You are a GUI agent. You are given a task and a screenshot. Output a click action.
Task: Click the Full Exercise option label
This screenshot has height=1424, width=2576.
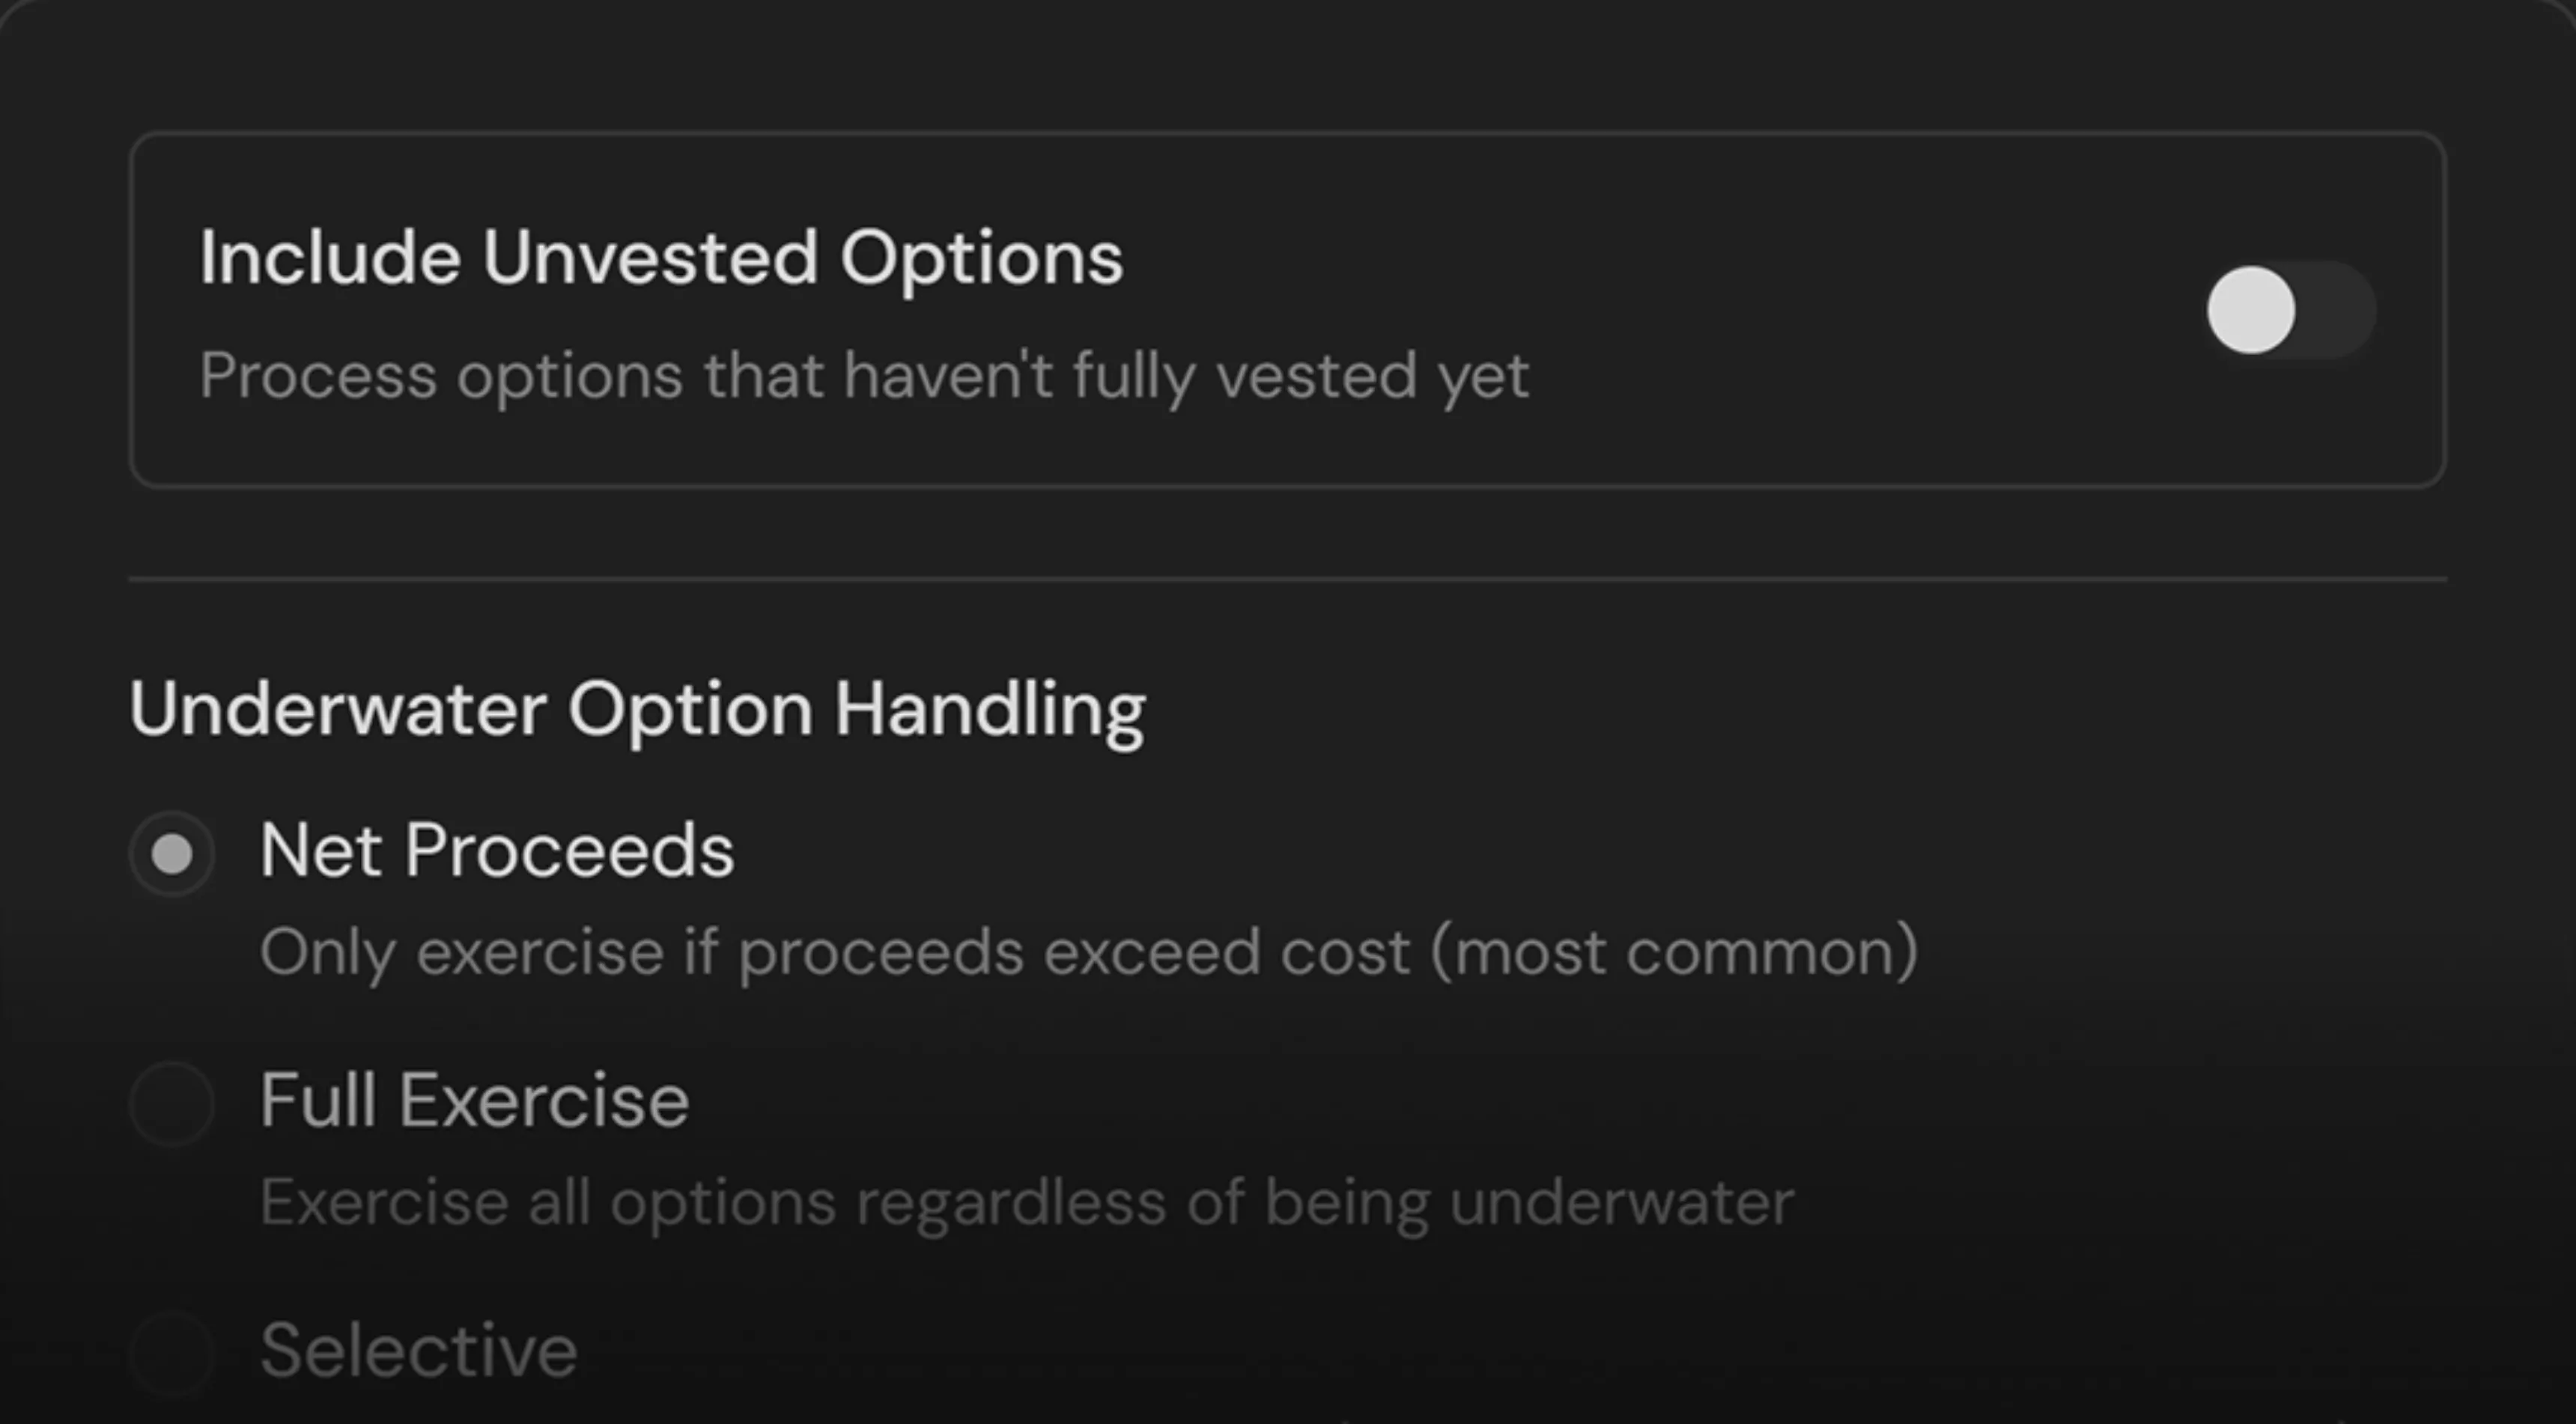click(x=474, y=1101)
